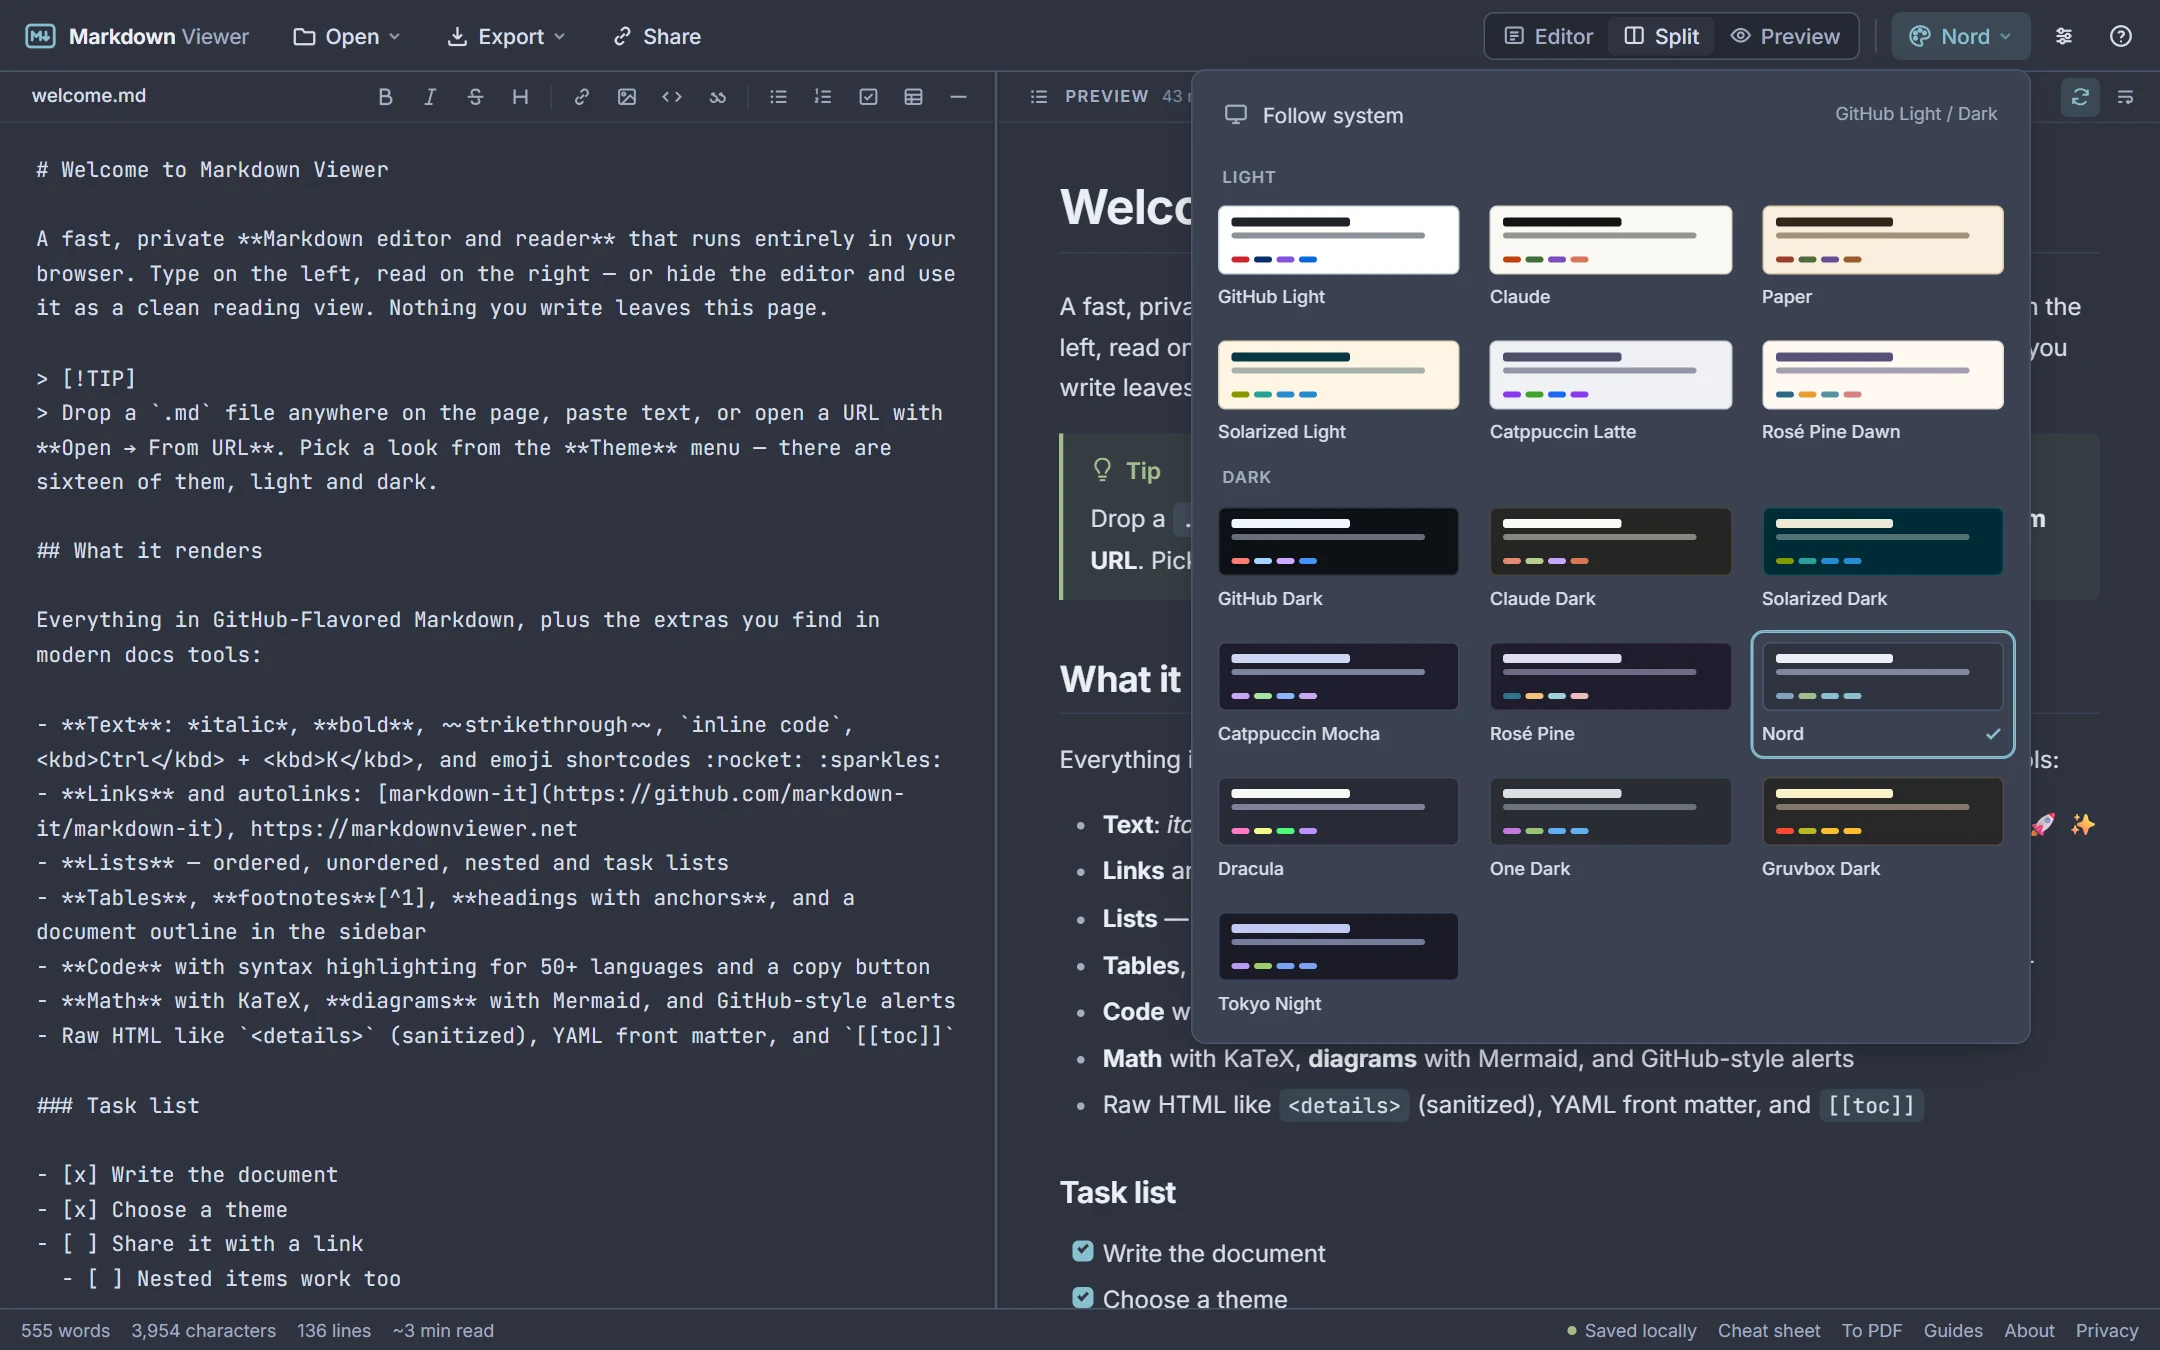The image size is (2160, 1350).
Task: Switch to Preview view tab
Action: pos(1786,36)
